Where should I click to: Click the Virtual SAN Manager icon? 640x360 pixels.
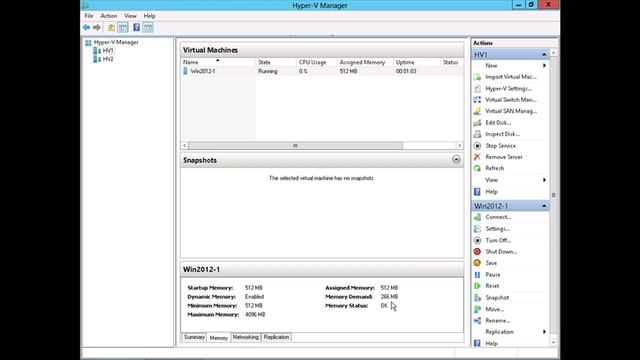tap(477, 111)
